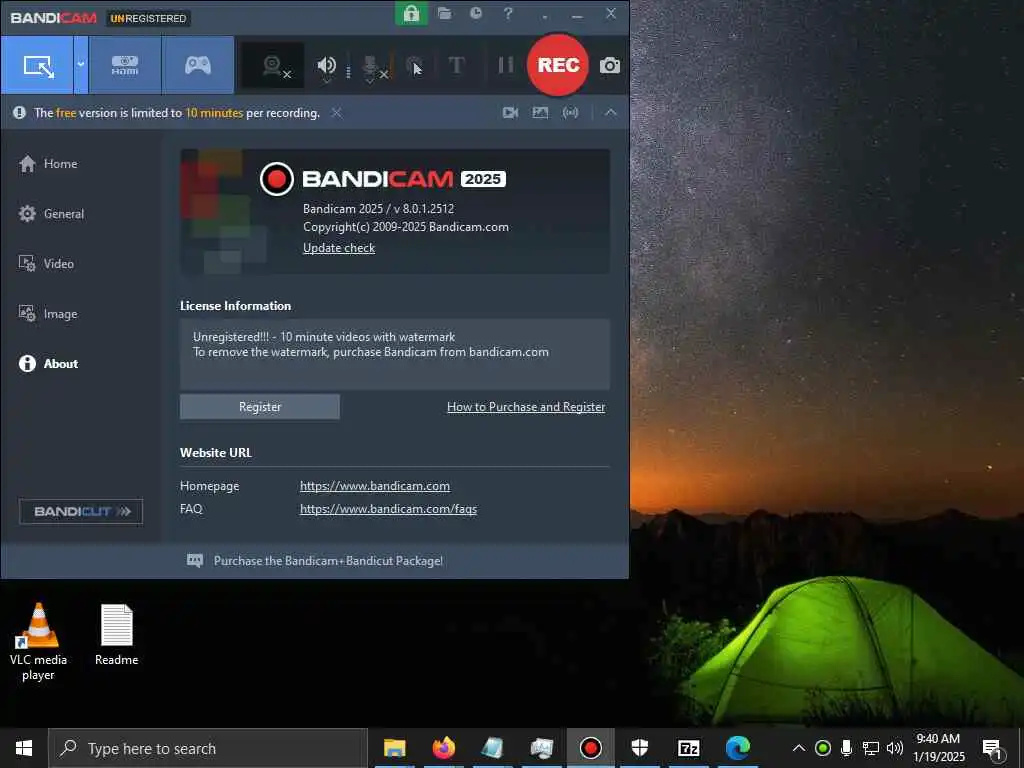
Task: Toggle the mouse cursor effect
Action: pos(414,66)
